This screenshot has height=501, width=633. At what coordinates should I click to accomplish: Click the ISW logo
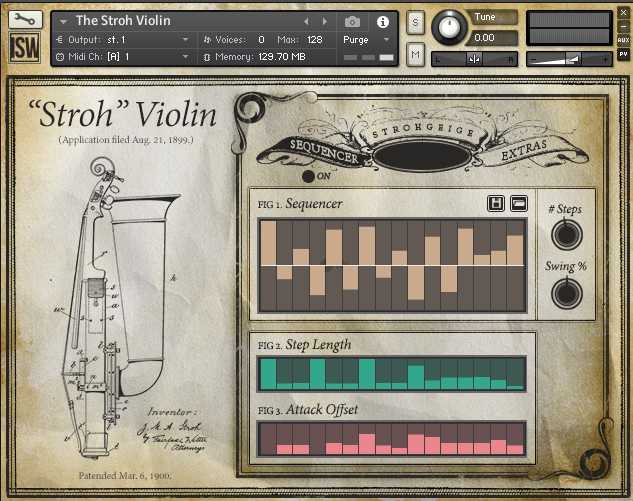click(25, 47)
